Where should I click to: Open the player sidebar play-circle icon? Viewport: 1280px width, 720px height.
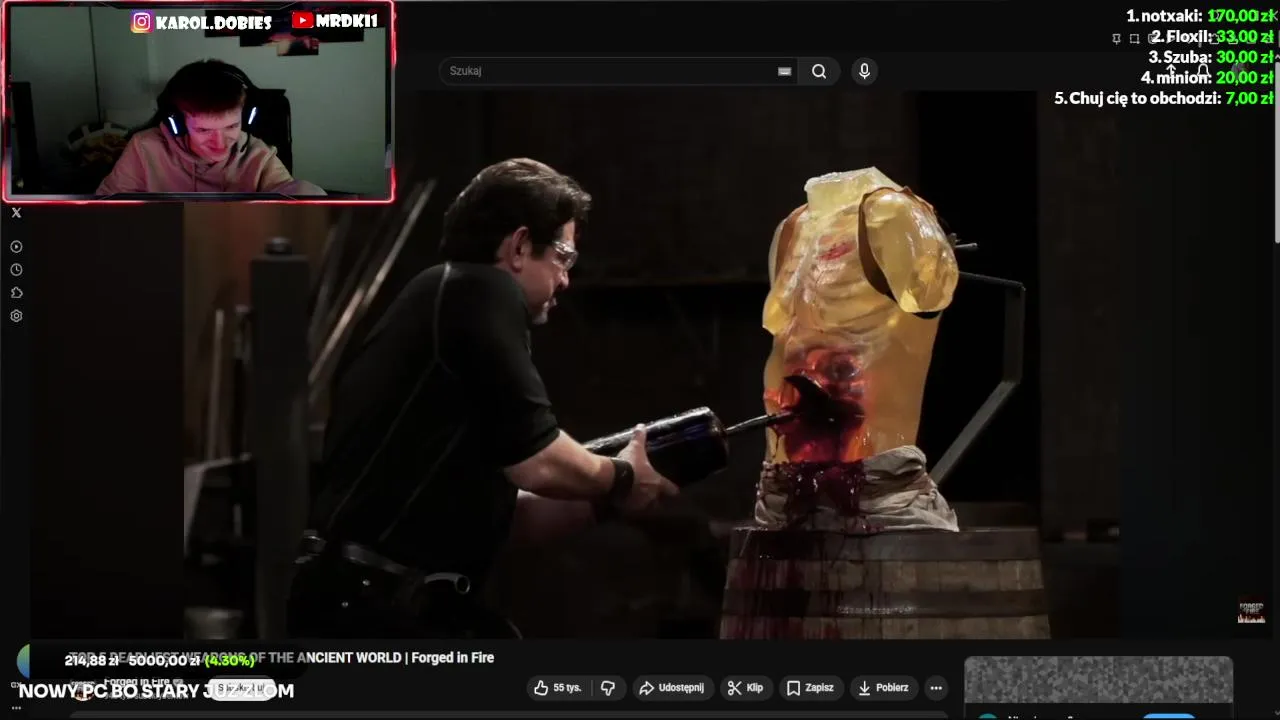(x=16, y=247)
